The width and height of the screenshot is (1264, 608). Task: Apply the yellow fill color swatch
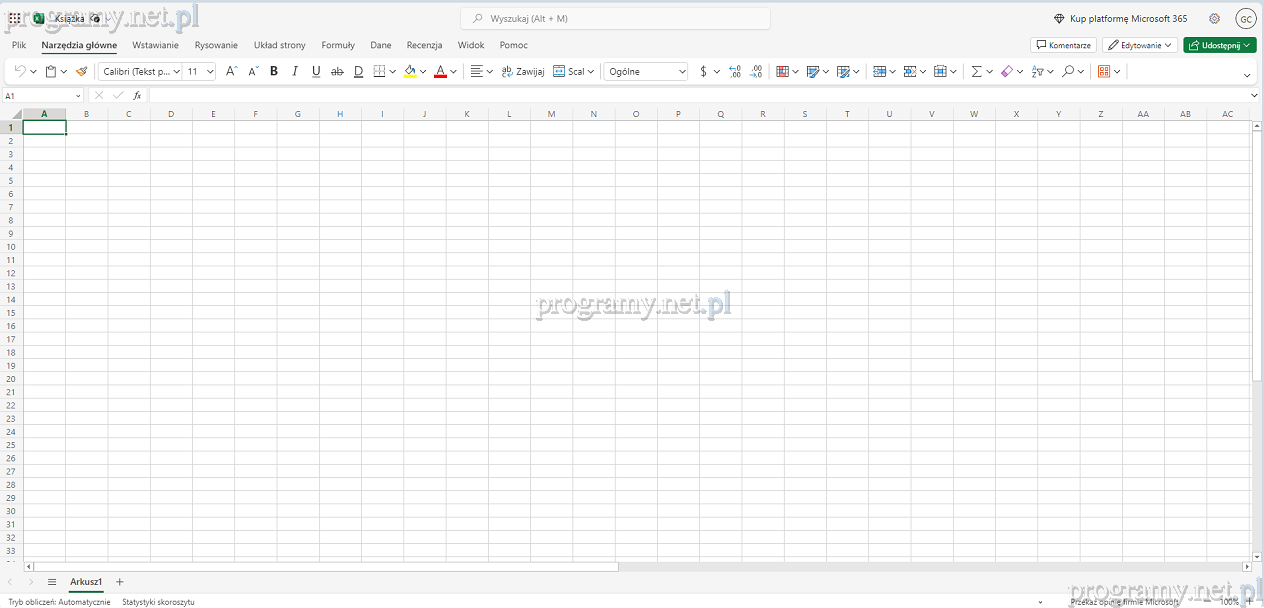[x=410, y=71]
